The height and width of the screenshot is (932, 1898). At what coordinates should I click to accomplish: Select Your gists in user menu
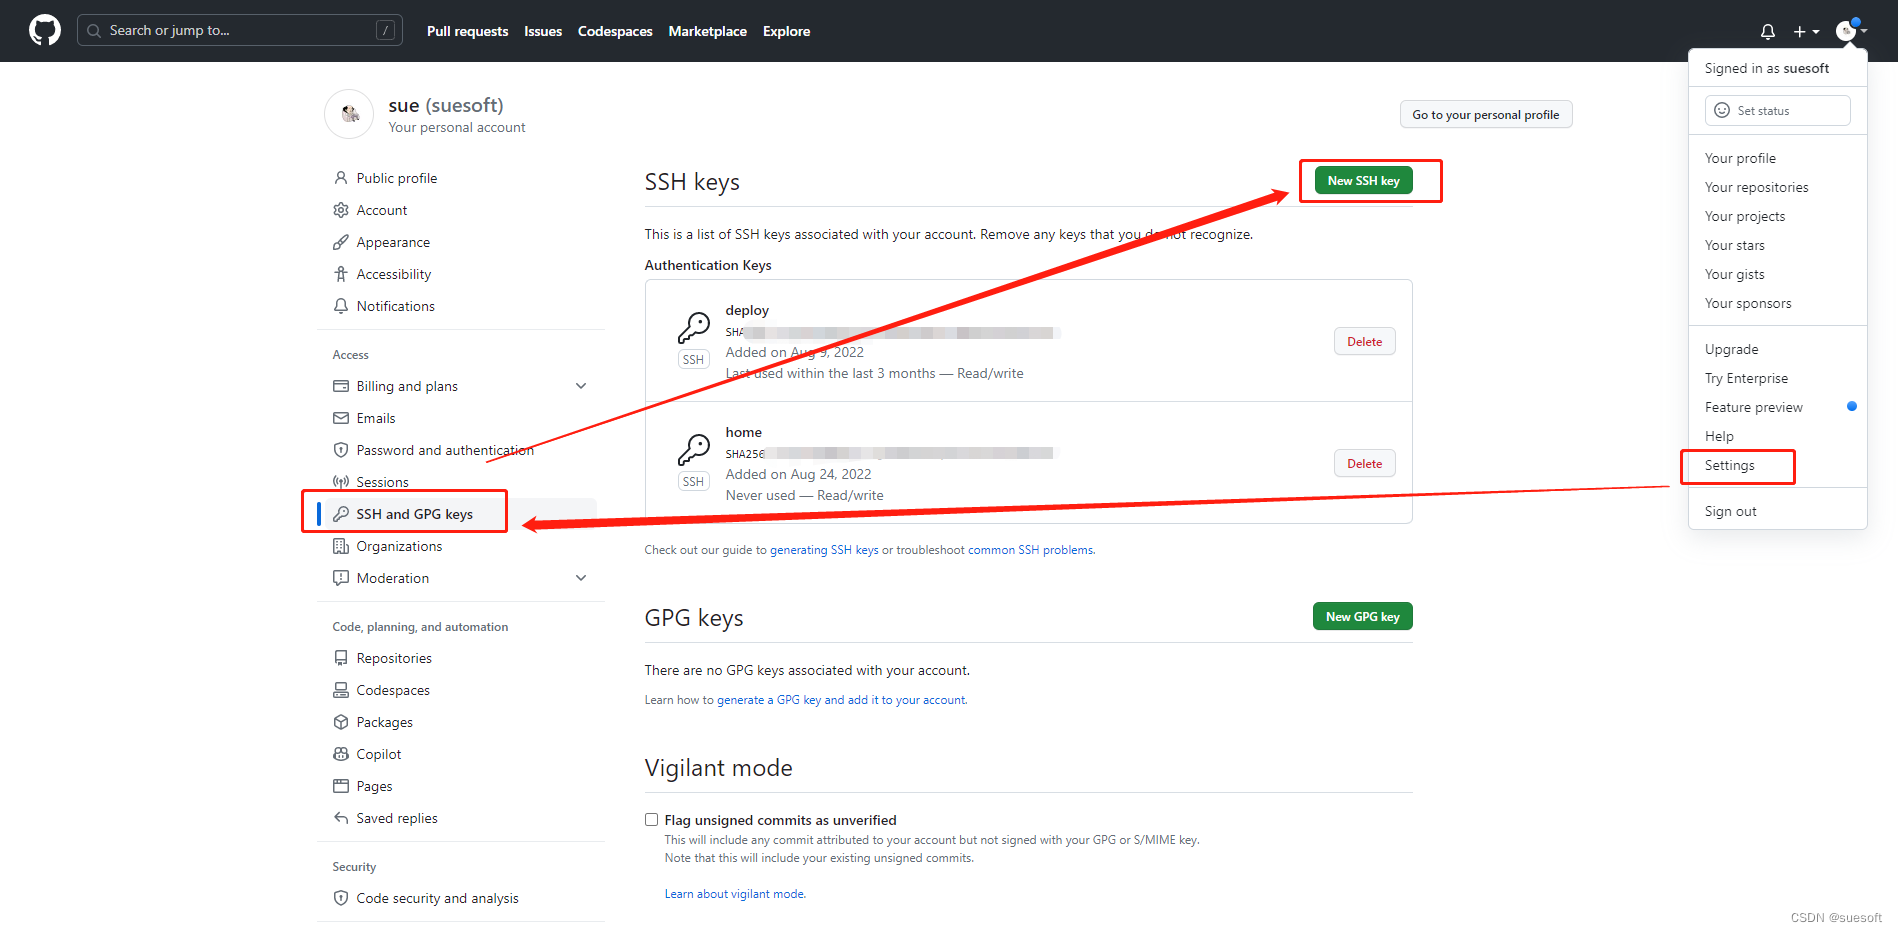1735,274
